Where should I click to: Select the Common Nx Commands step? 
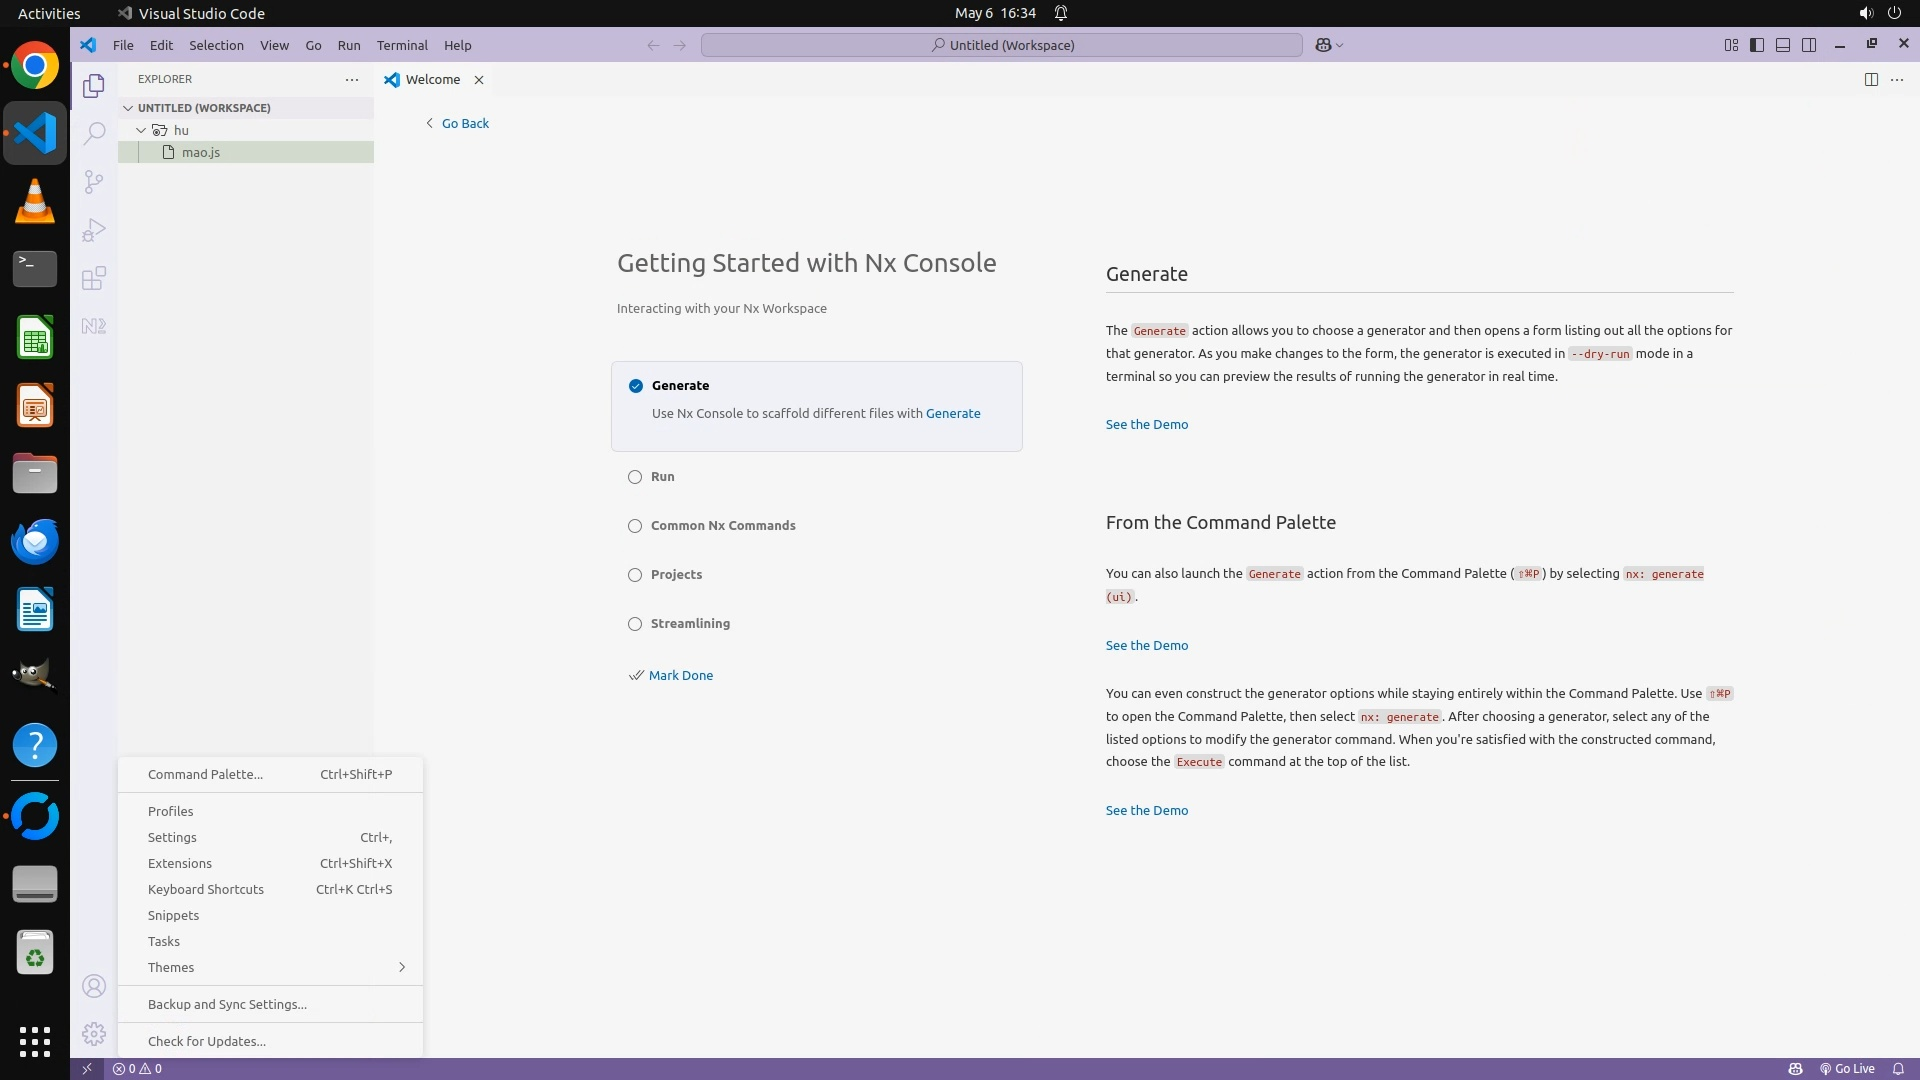tap(722, 526)
